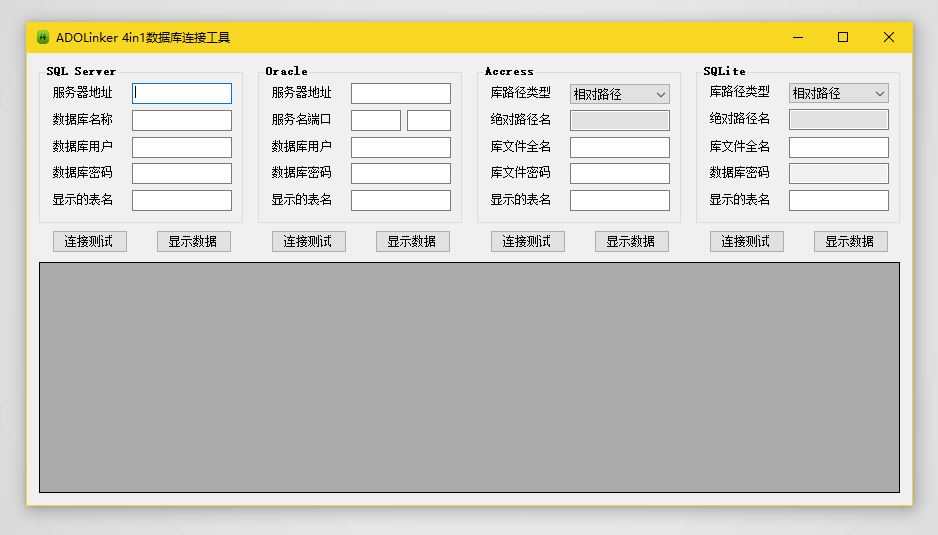Screen dimensions: 938x535
Task: Test the Oracle connection with 连接测试
Action: [x=309, y=242]
